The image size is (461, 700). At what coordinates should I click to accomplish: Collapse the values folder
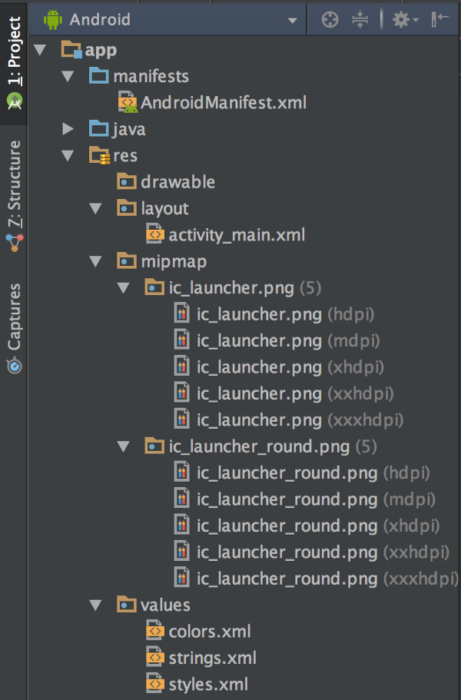tap(96, 605)
